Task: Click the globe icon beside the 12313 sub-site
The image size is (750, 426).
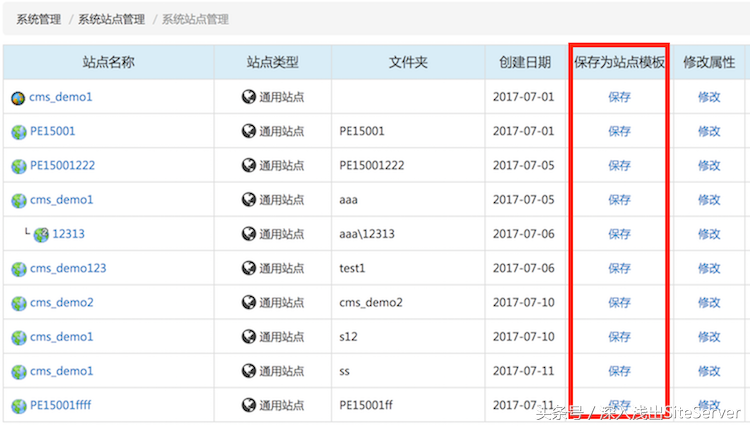Action: [x=41, y=235]
